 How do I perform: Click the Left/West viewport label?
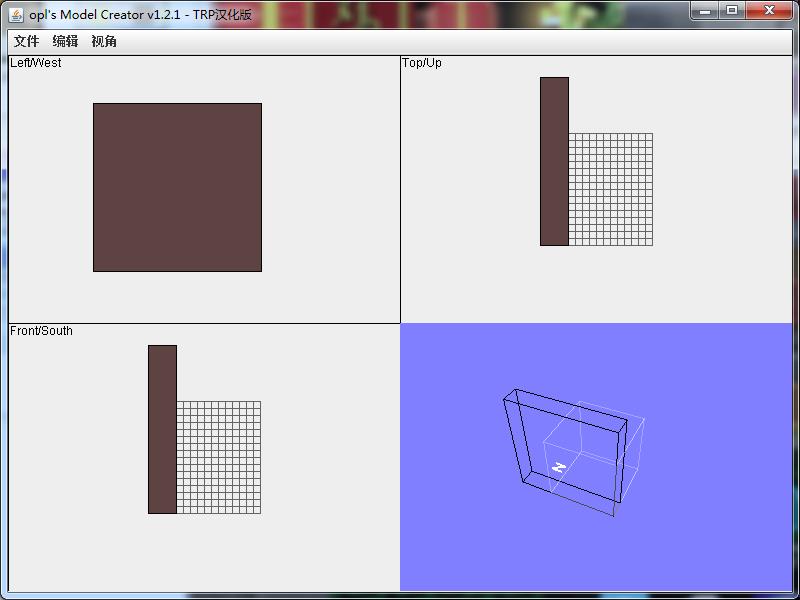tap(35, 63)
